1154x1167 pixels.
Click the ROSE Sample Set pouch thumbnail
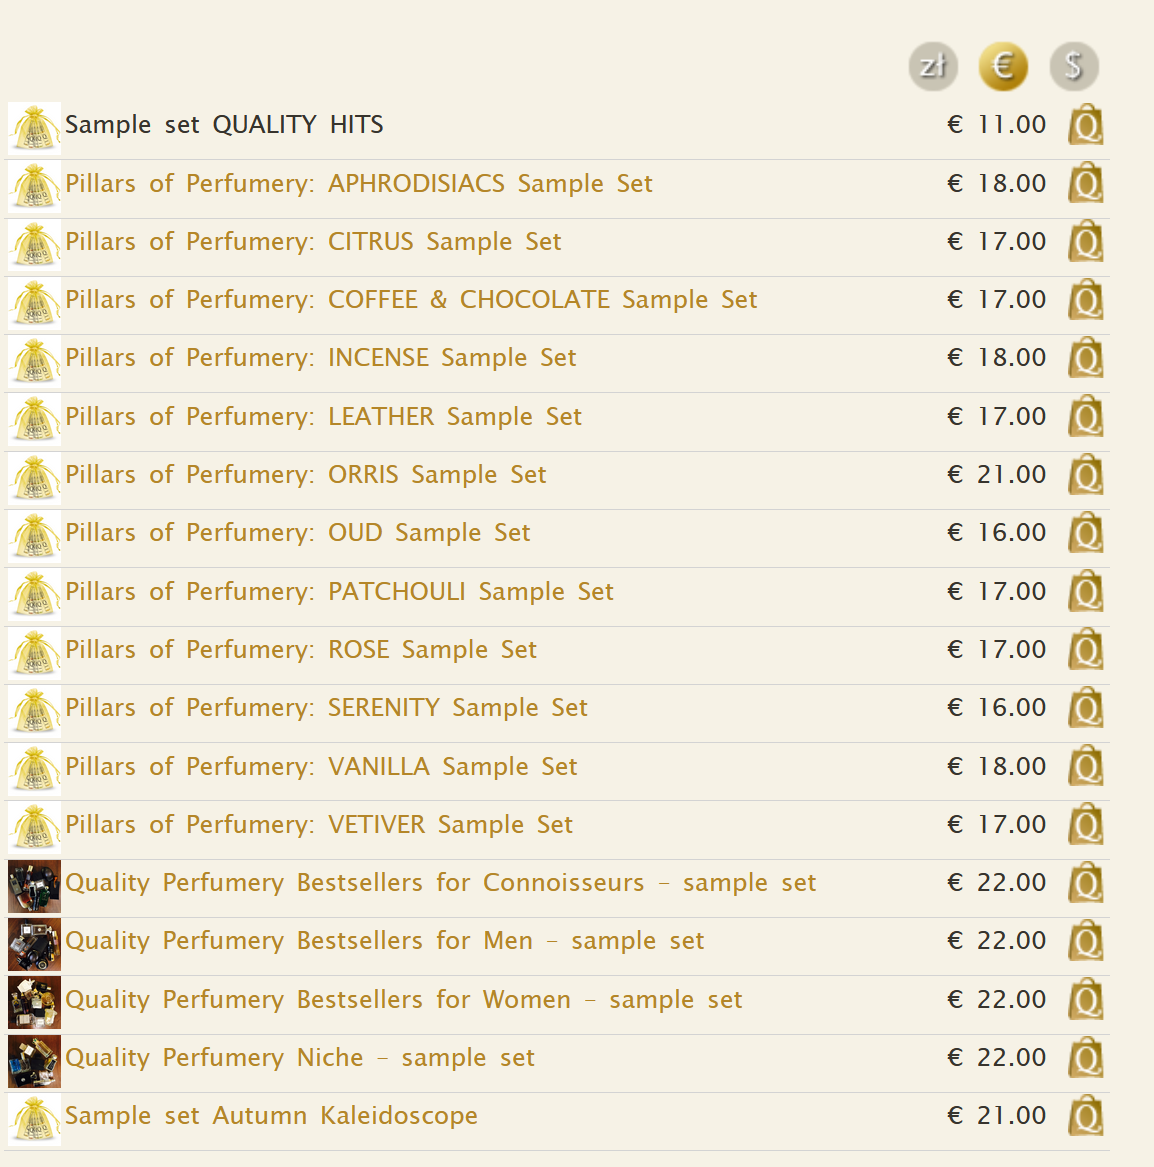click(34, 653)
